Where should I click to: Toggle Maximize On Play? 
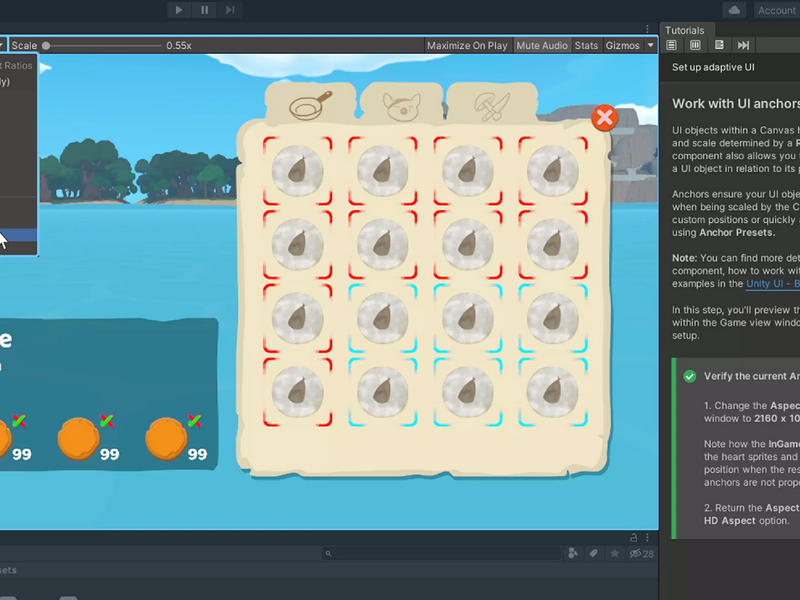[x=467, y=45]
